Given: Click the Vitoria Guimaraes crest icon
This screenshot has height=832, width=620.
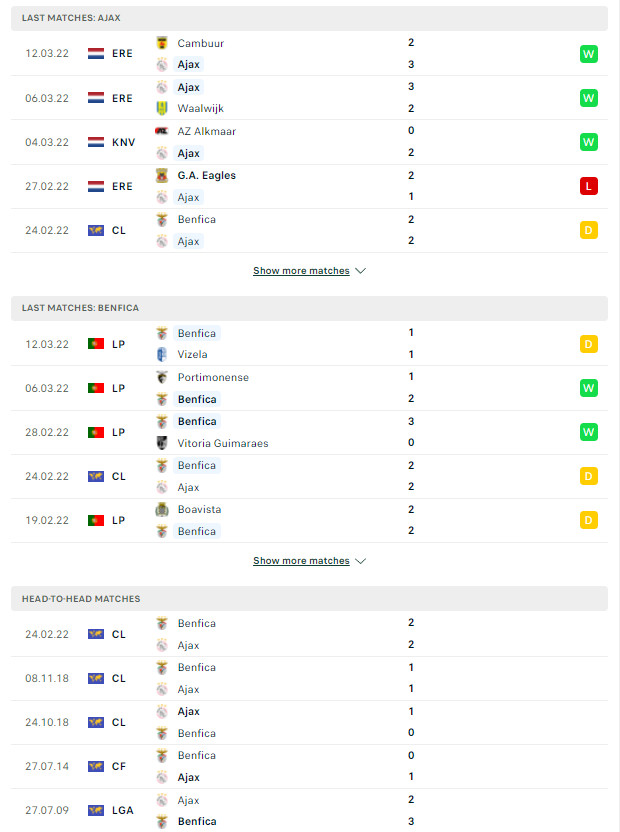Looking at the screenshot, I should (162, 443).
